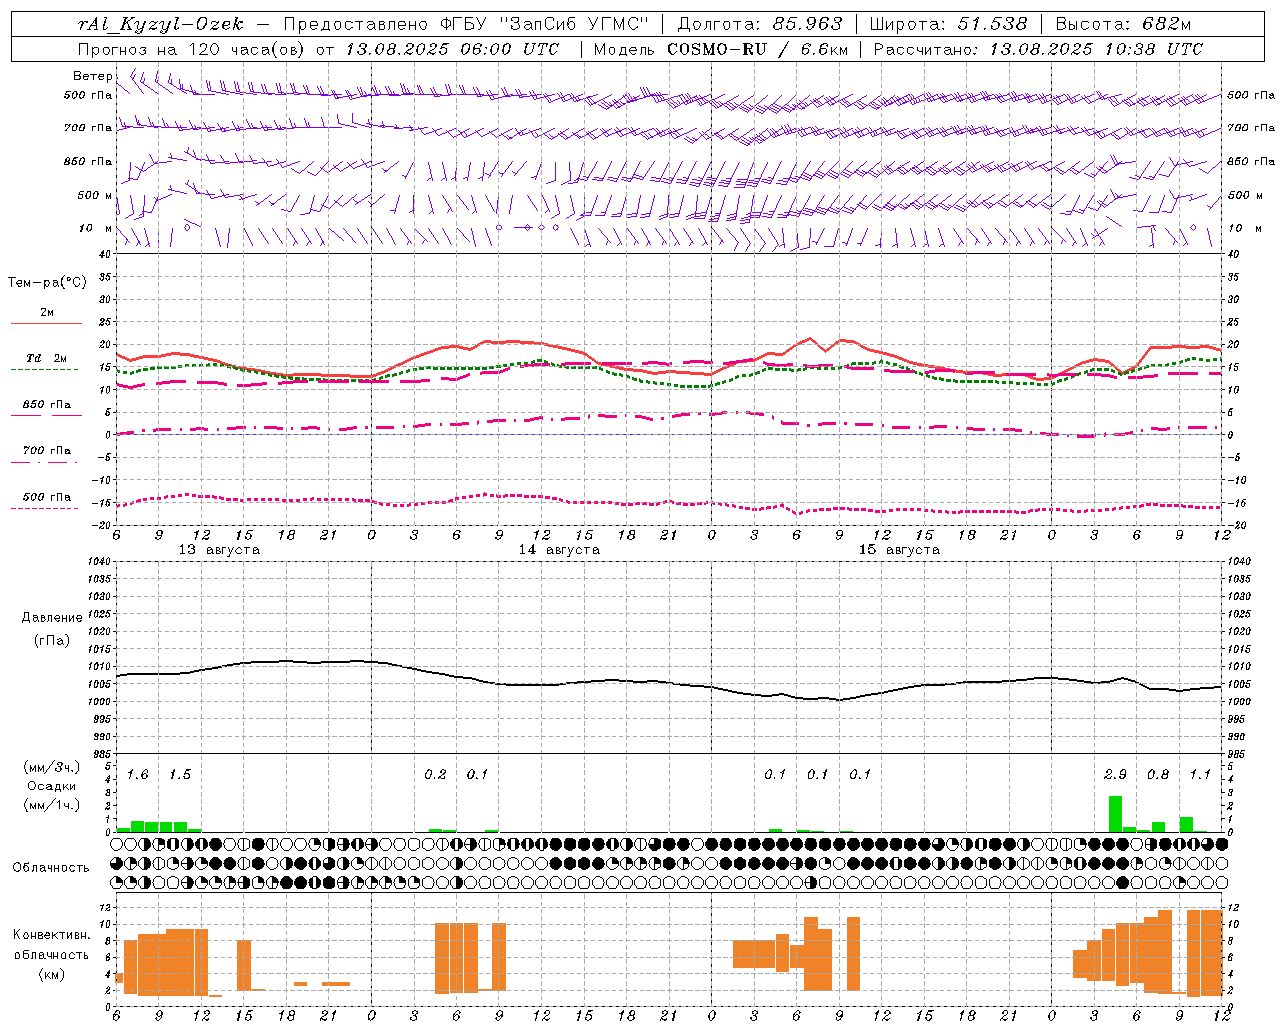The image size is (1280, 1024).
Task: Click the pink dotted 500 гПа temperature legend line
Action: [x=45, y=508]
